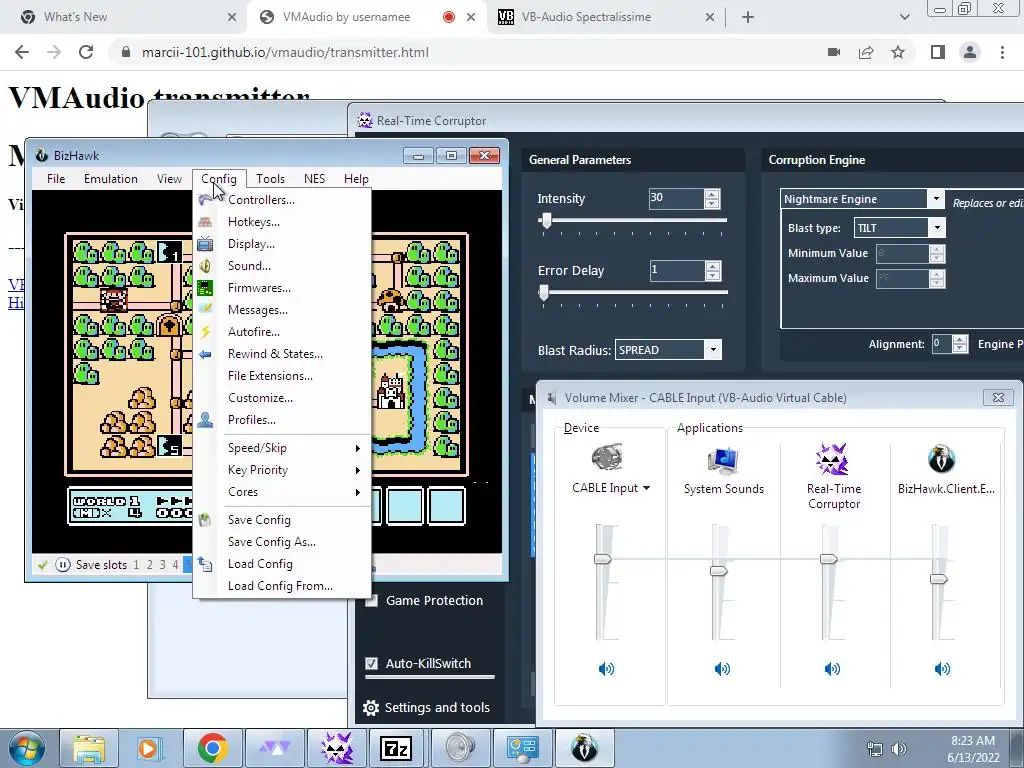This screenshot has height=768, width=1024.
Task: Choose Load Config From entry
Action: (282, 586)
